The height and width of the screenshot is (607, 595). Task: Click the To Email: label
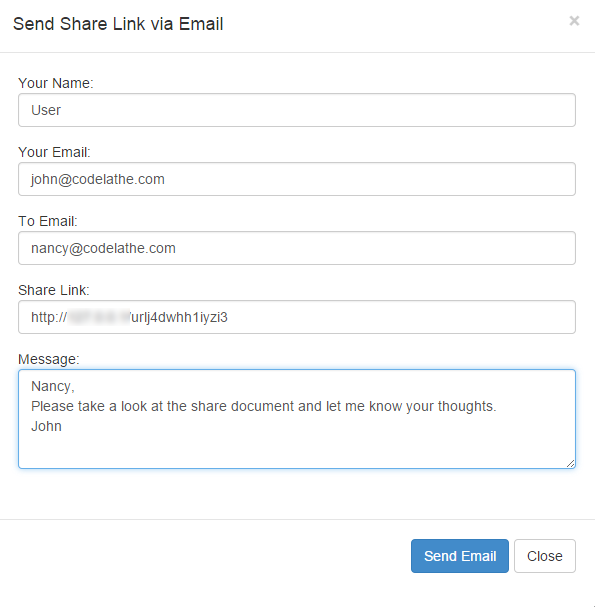pyautogui.click(x=48, y=221)
